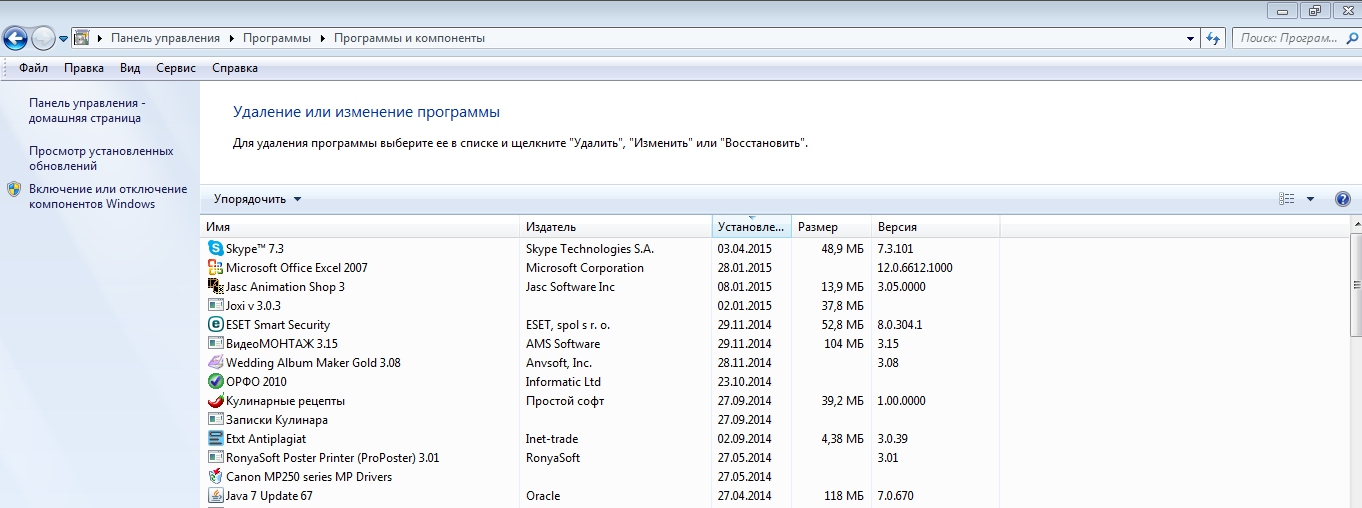Viewport: 1362px width, 508px height.
Task: Click the Кулинарные рецепты chili pepper icon
Action: 215,400
